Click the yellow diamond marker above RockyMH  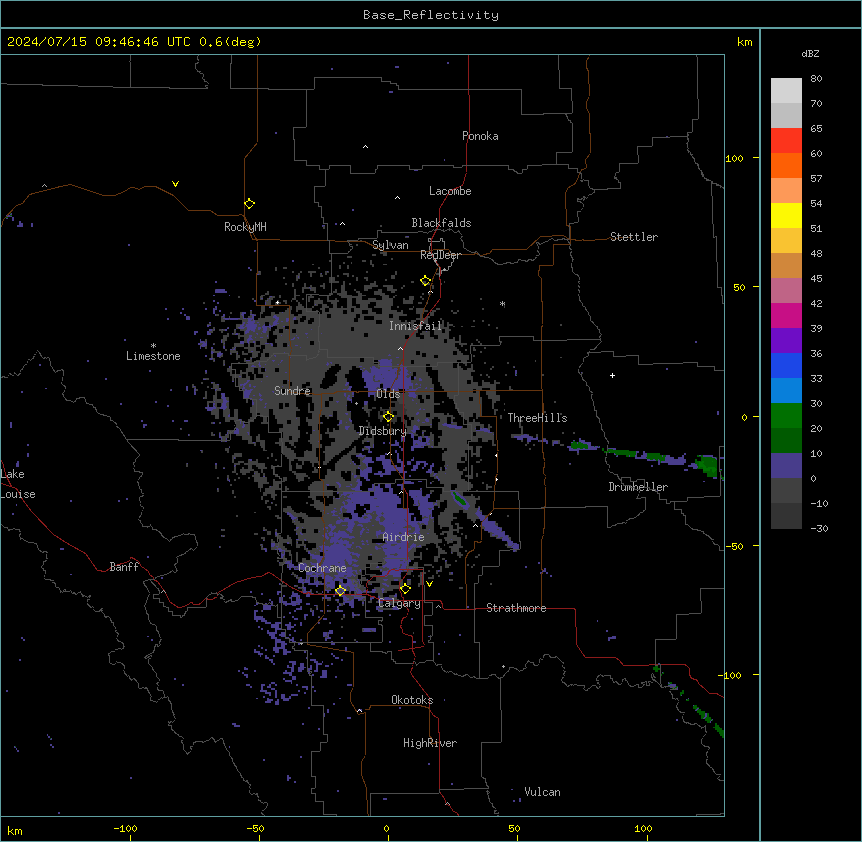point(250,204)
